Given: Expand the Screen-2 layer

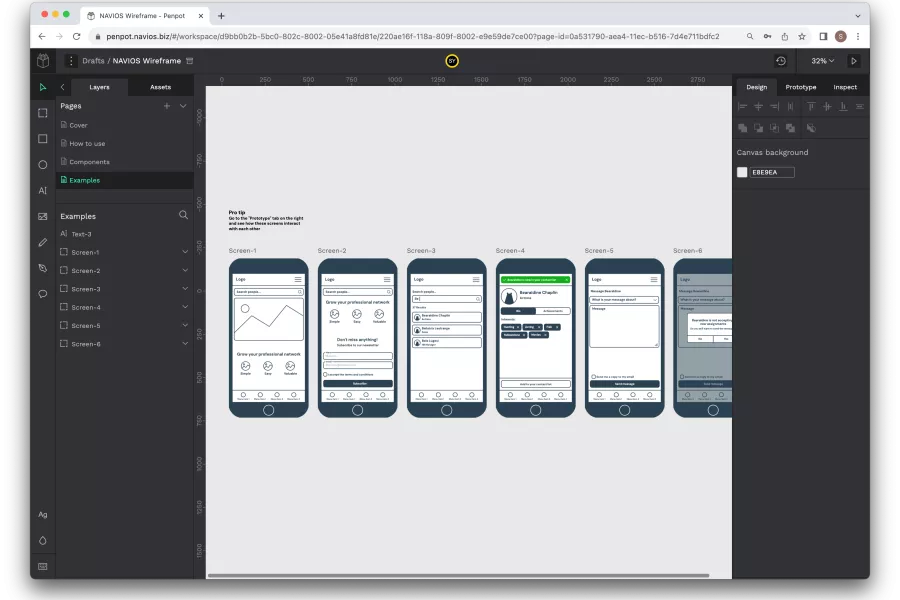Looking at the screenshot, I should coord(185,270).
